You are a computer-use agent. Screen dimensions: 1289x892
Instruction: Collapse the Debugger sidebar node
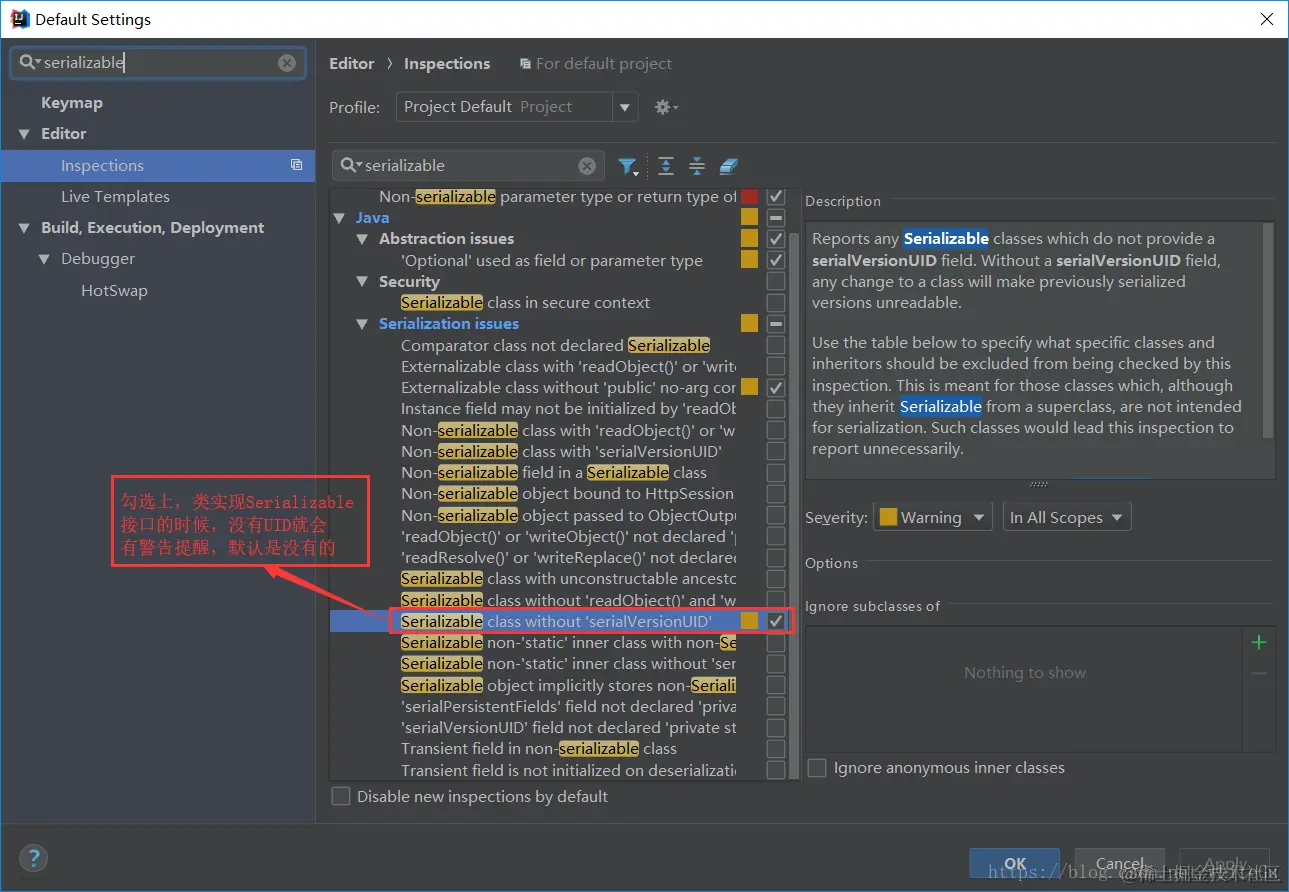(x=44, y=259)
